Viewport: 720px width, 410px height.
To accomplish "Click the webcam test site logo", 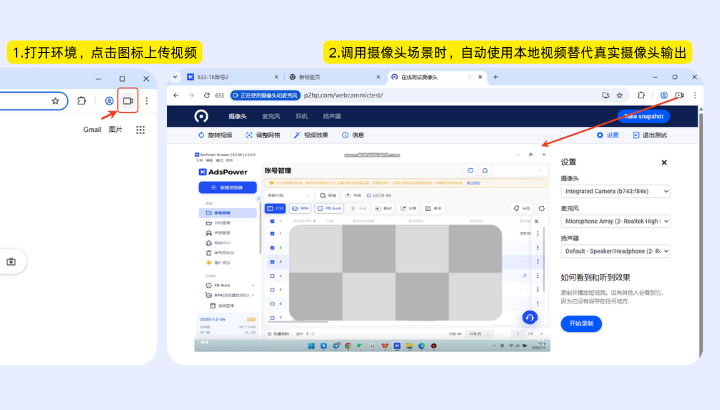I will (x=201, y=116).
